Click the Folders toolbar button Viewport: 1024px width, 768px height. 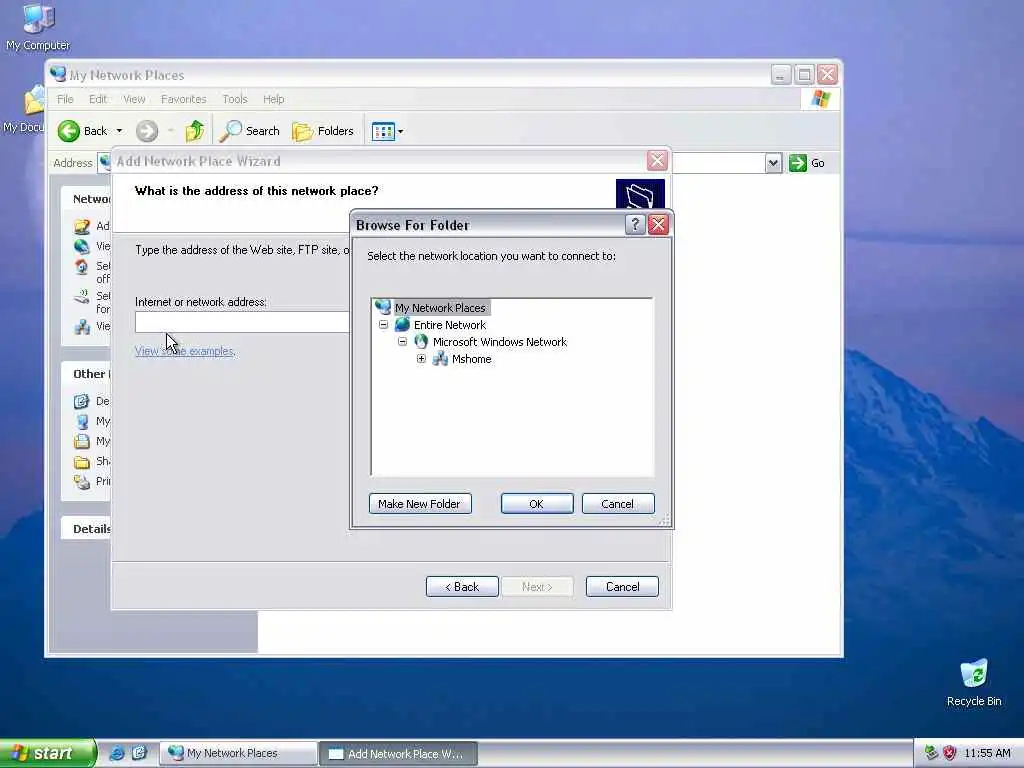coord(323,131)
